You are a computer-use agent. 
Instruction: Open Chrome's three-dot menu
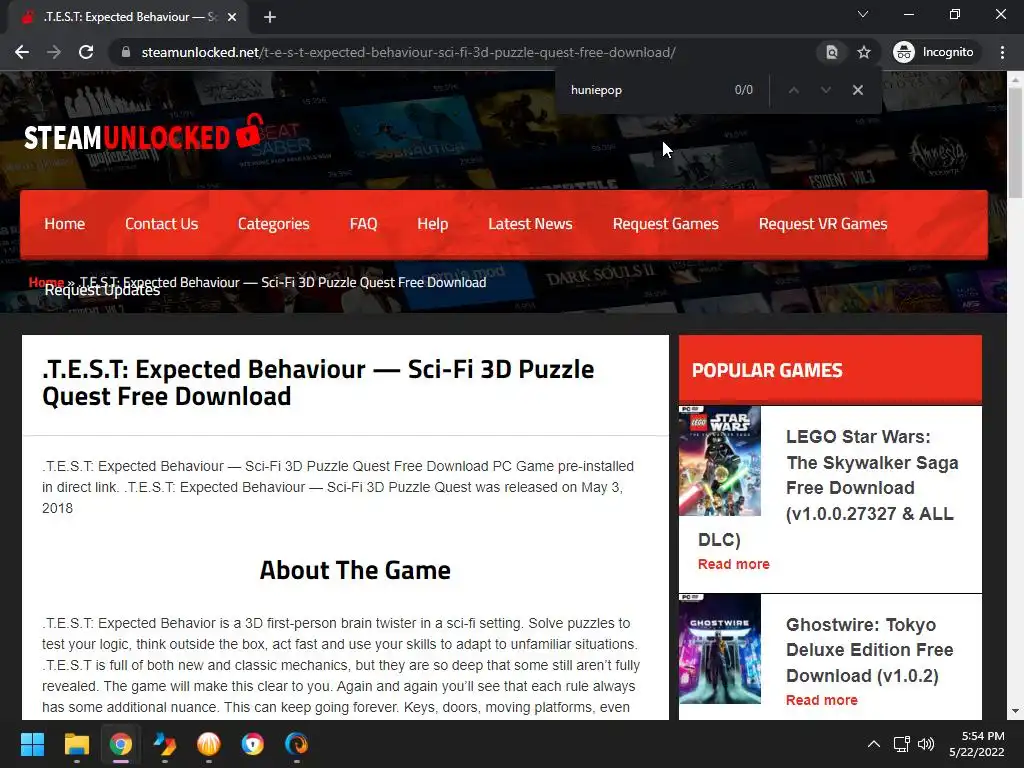tap(1002, 52)
